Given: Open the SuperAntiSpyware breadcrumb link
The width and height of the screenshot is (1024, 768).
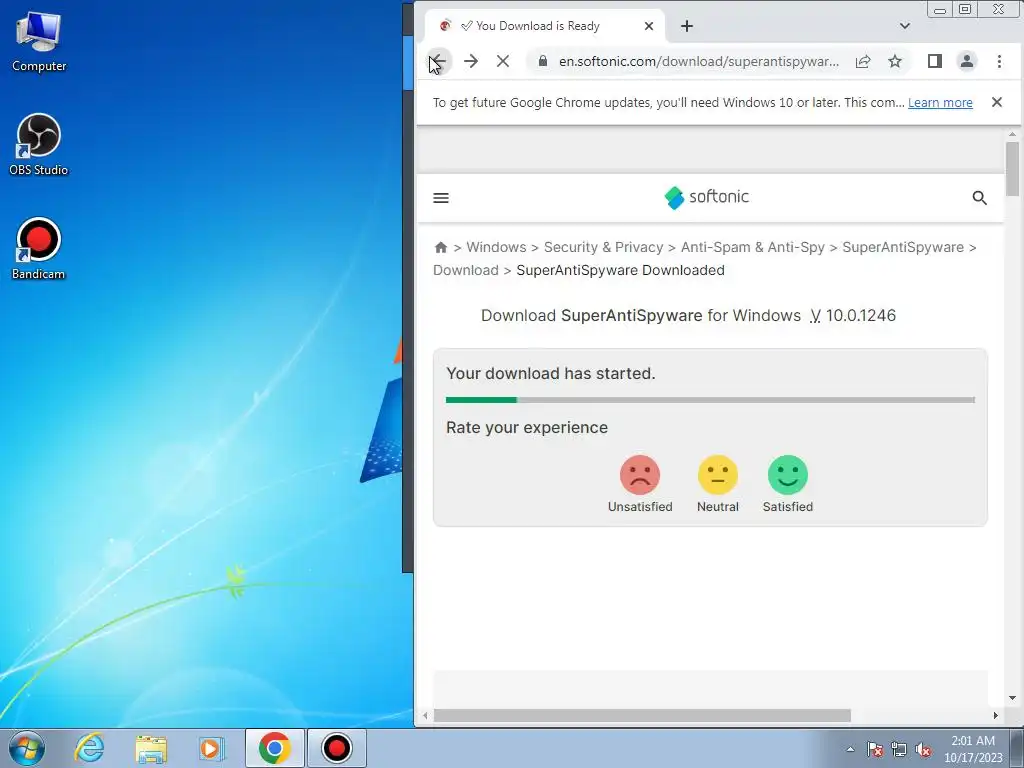Looking at the screenshot, I should (903, 248).
